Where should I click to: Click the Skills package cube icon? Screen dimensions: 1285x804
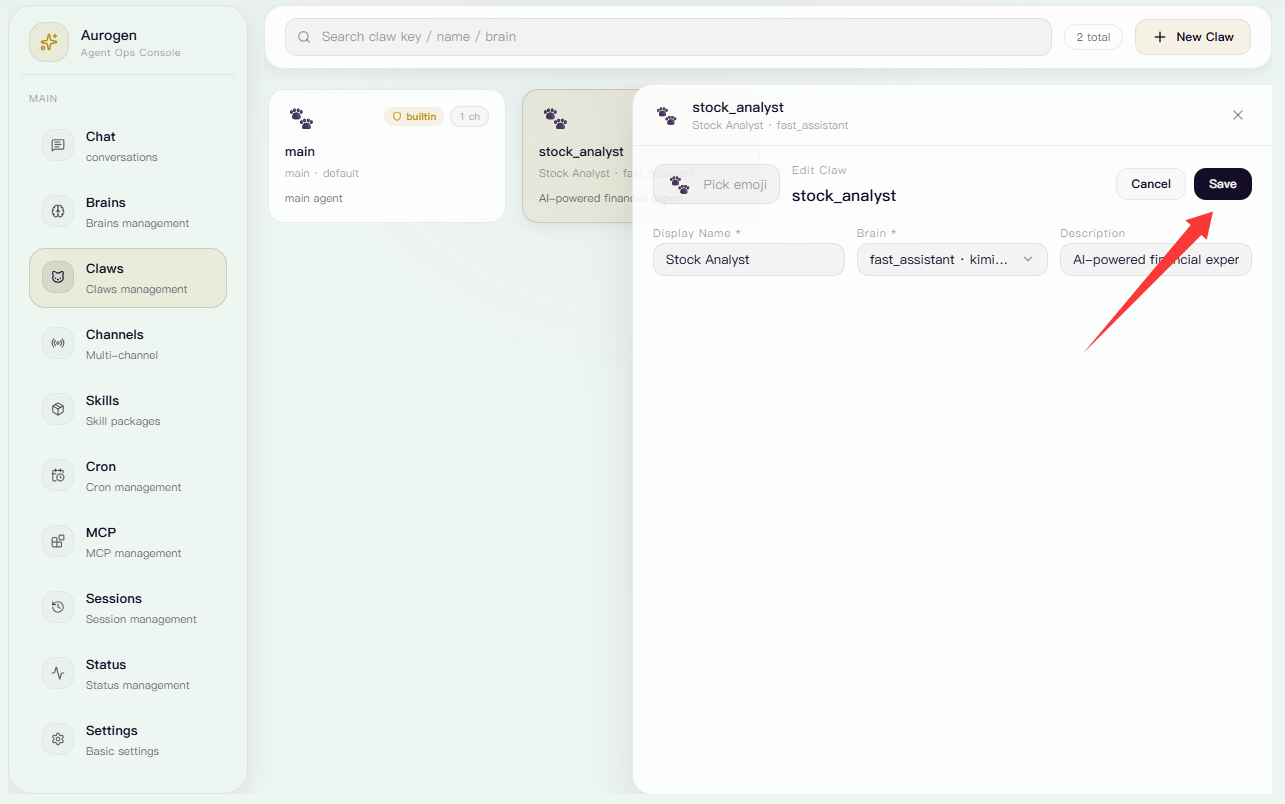coord(58,409)
